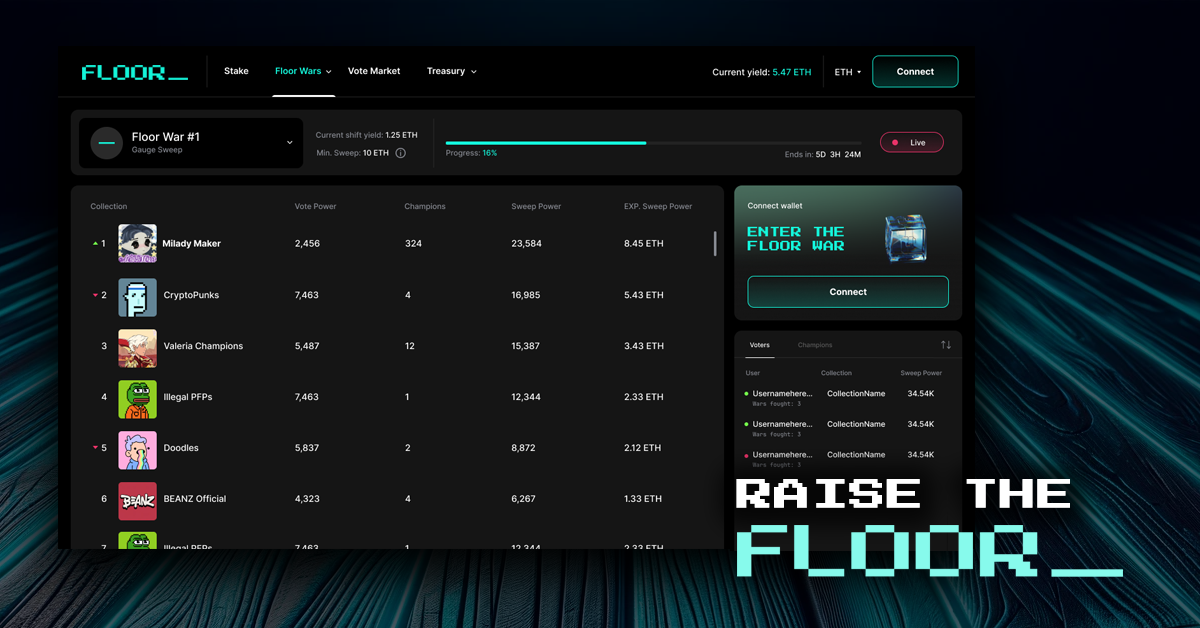Click the Floor War progress bar

point(653,143)
